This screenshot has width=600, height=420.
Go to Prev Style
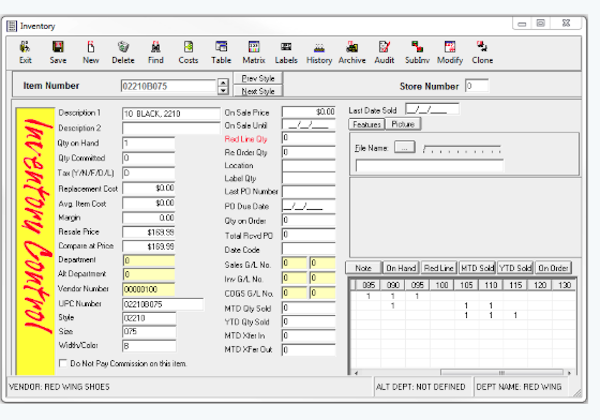(258, 78)
